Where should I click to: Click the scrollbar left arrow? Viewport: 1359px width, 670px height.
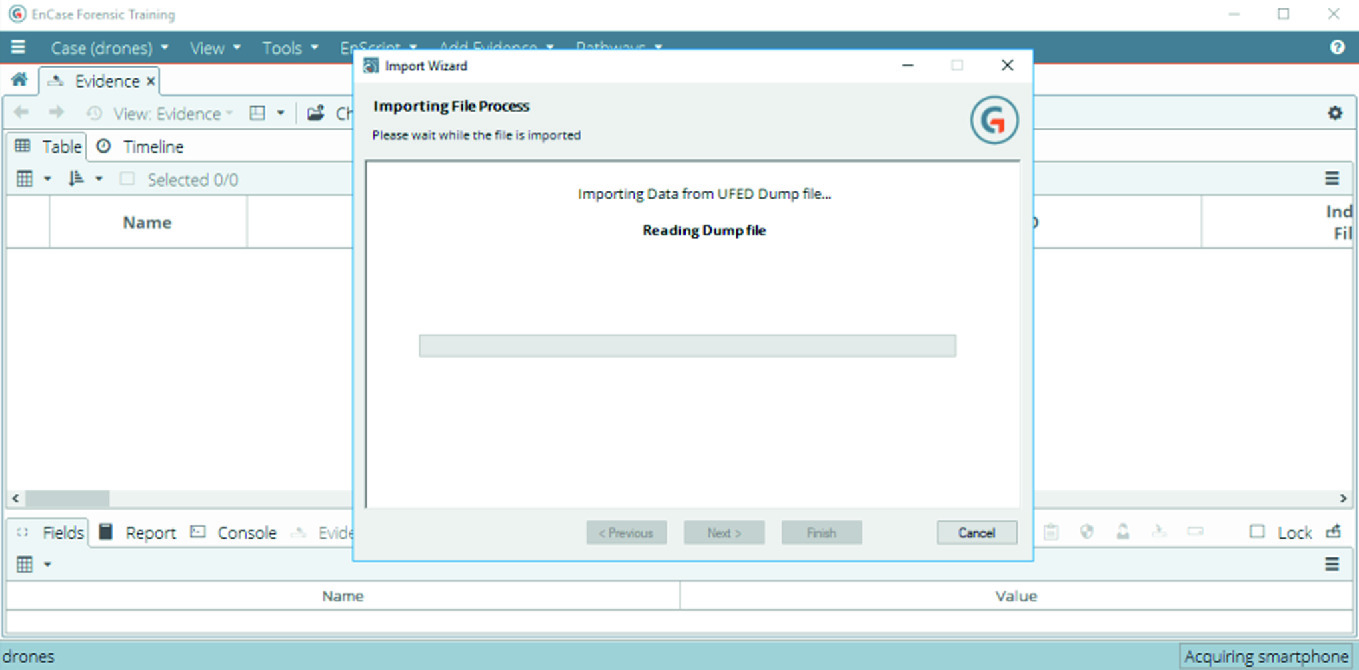coord(14,498)
